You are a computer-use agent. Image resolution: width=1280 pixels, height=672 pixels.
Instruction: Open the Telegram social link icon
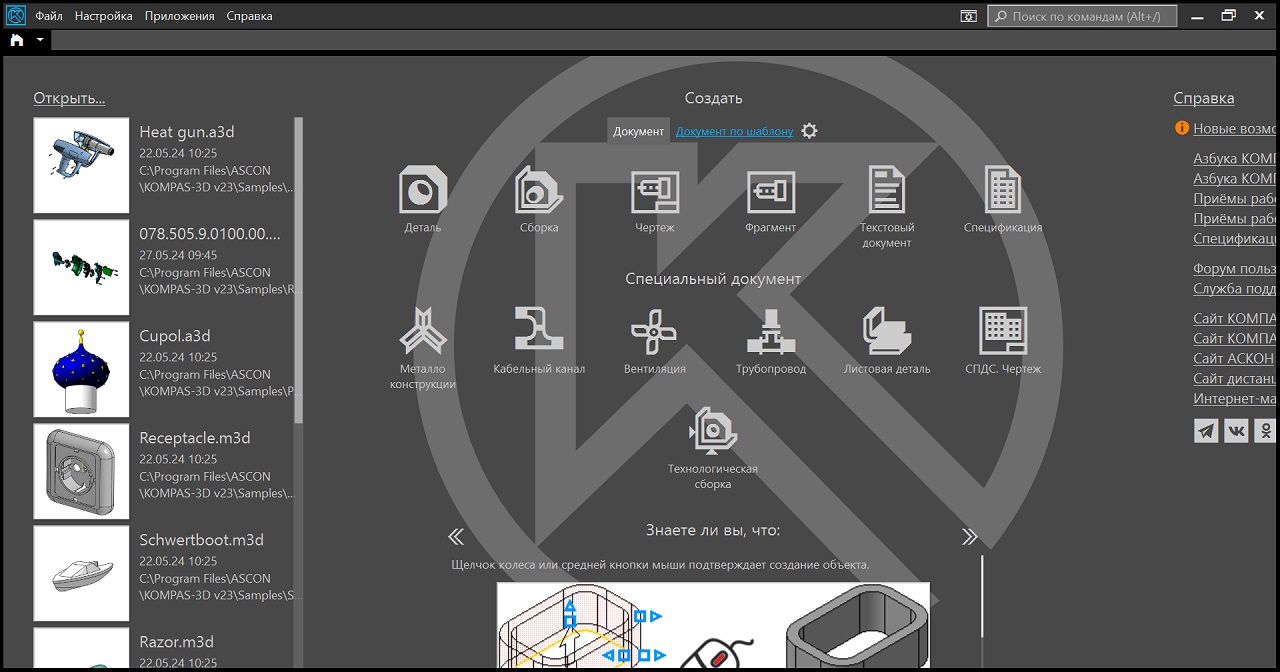click(1207, 430)
